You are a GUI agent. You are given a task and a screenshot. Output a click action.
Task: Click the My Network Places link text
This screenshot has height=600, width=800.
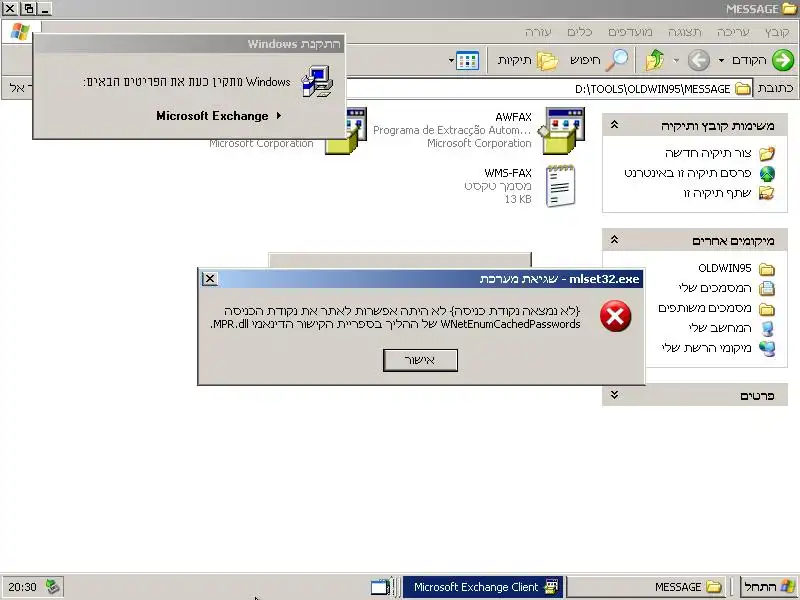point(707,348)
